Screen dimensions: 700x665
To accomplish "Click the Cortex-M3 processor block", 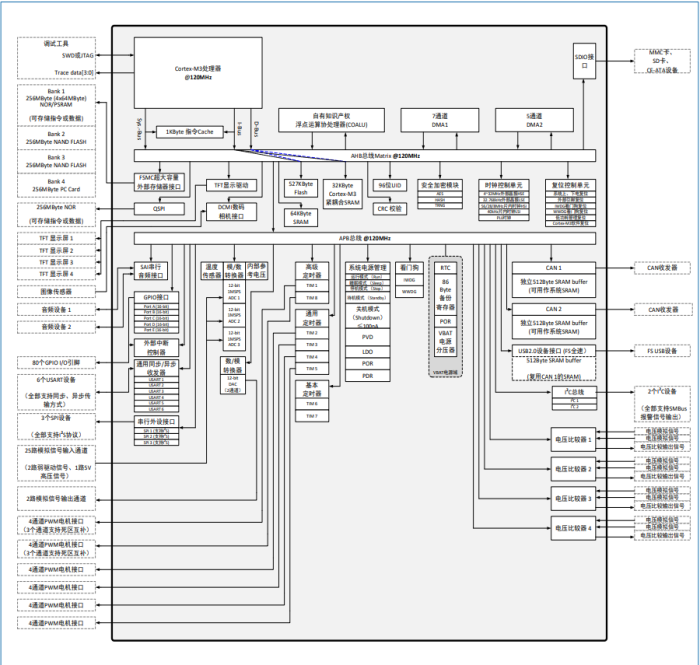I will pyautogui.click(x=198, y=72).
